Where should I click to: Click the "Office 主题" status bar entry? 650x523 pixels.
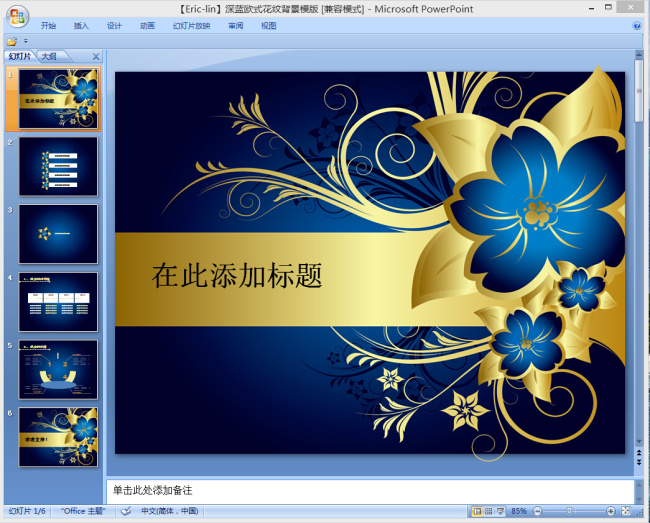pyautogui.click(x=83, y=511)
